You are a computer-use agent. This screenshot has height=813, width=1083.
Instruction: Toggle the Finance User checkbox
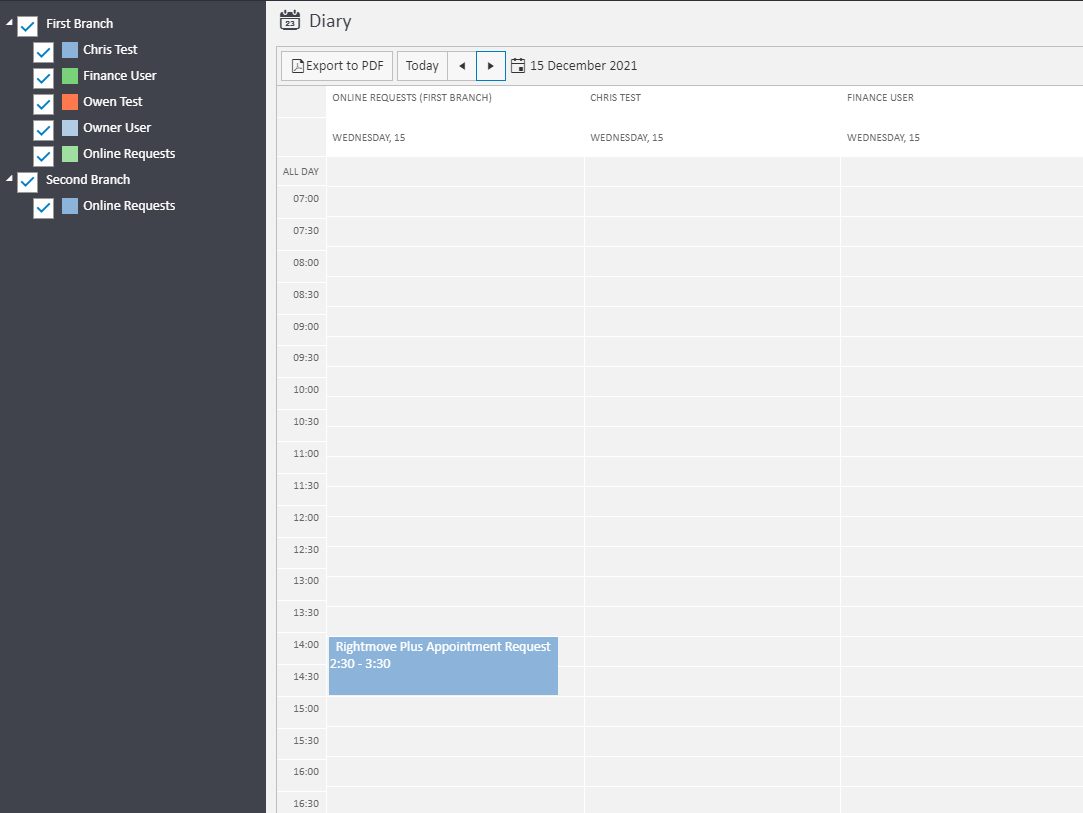44,78
